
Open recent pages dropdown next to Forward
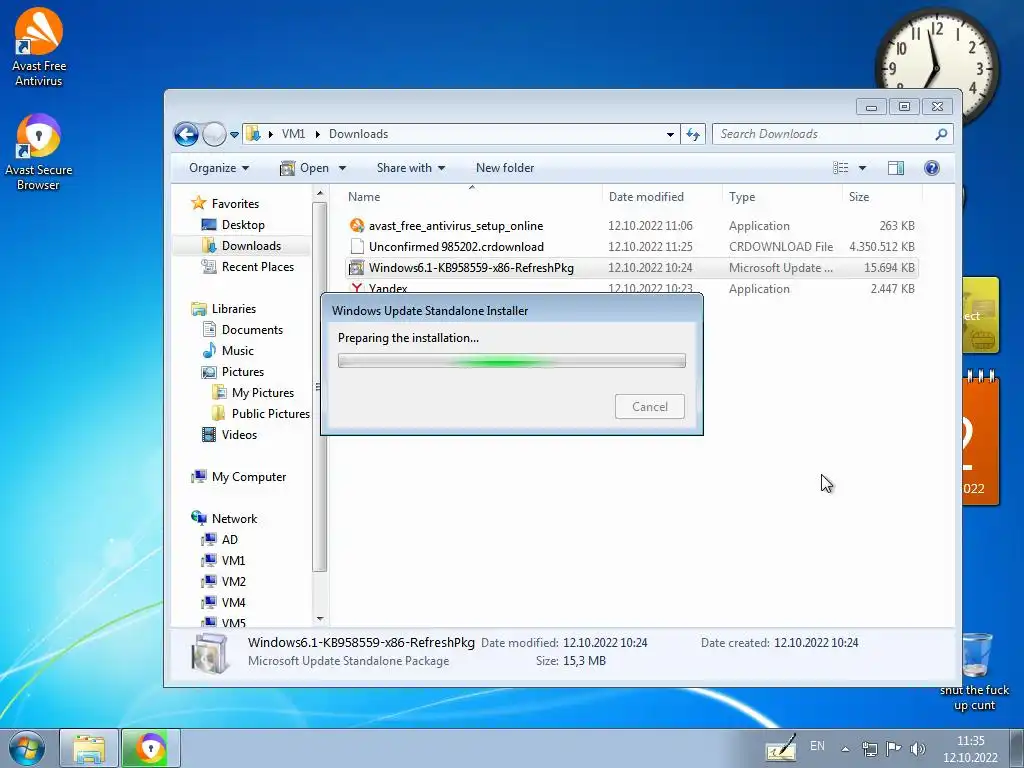234,135
